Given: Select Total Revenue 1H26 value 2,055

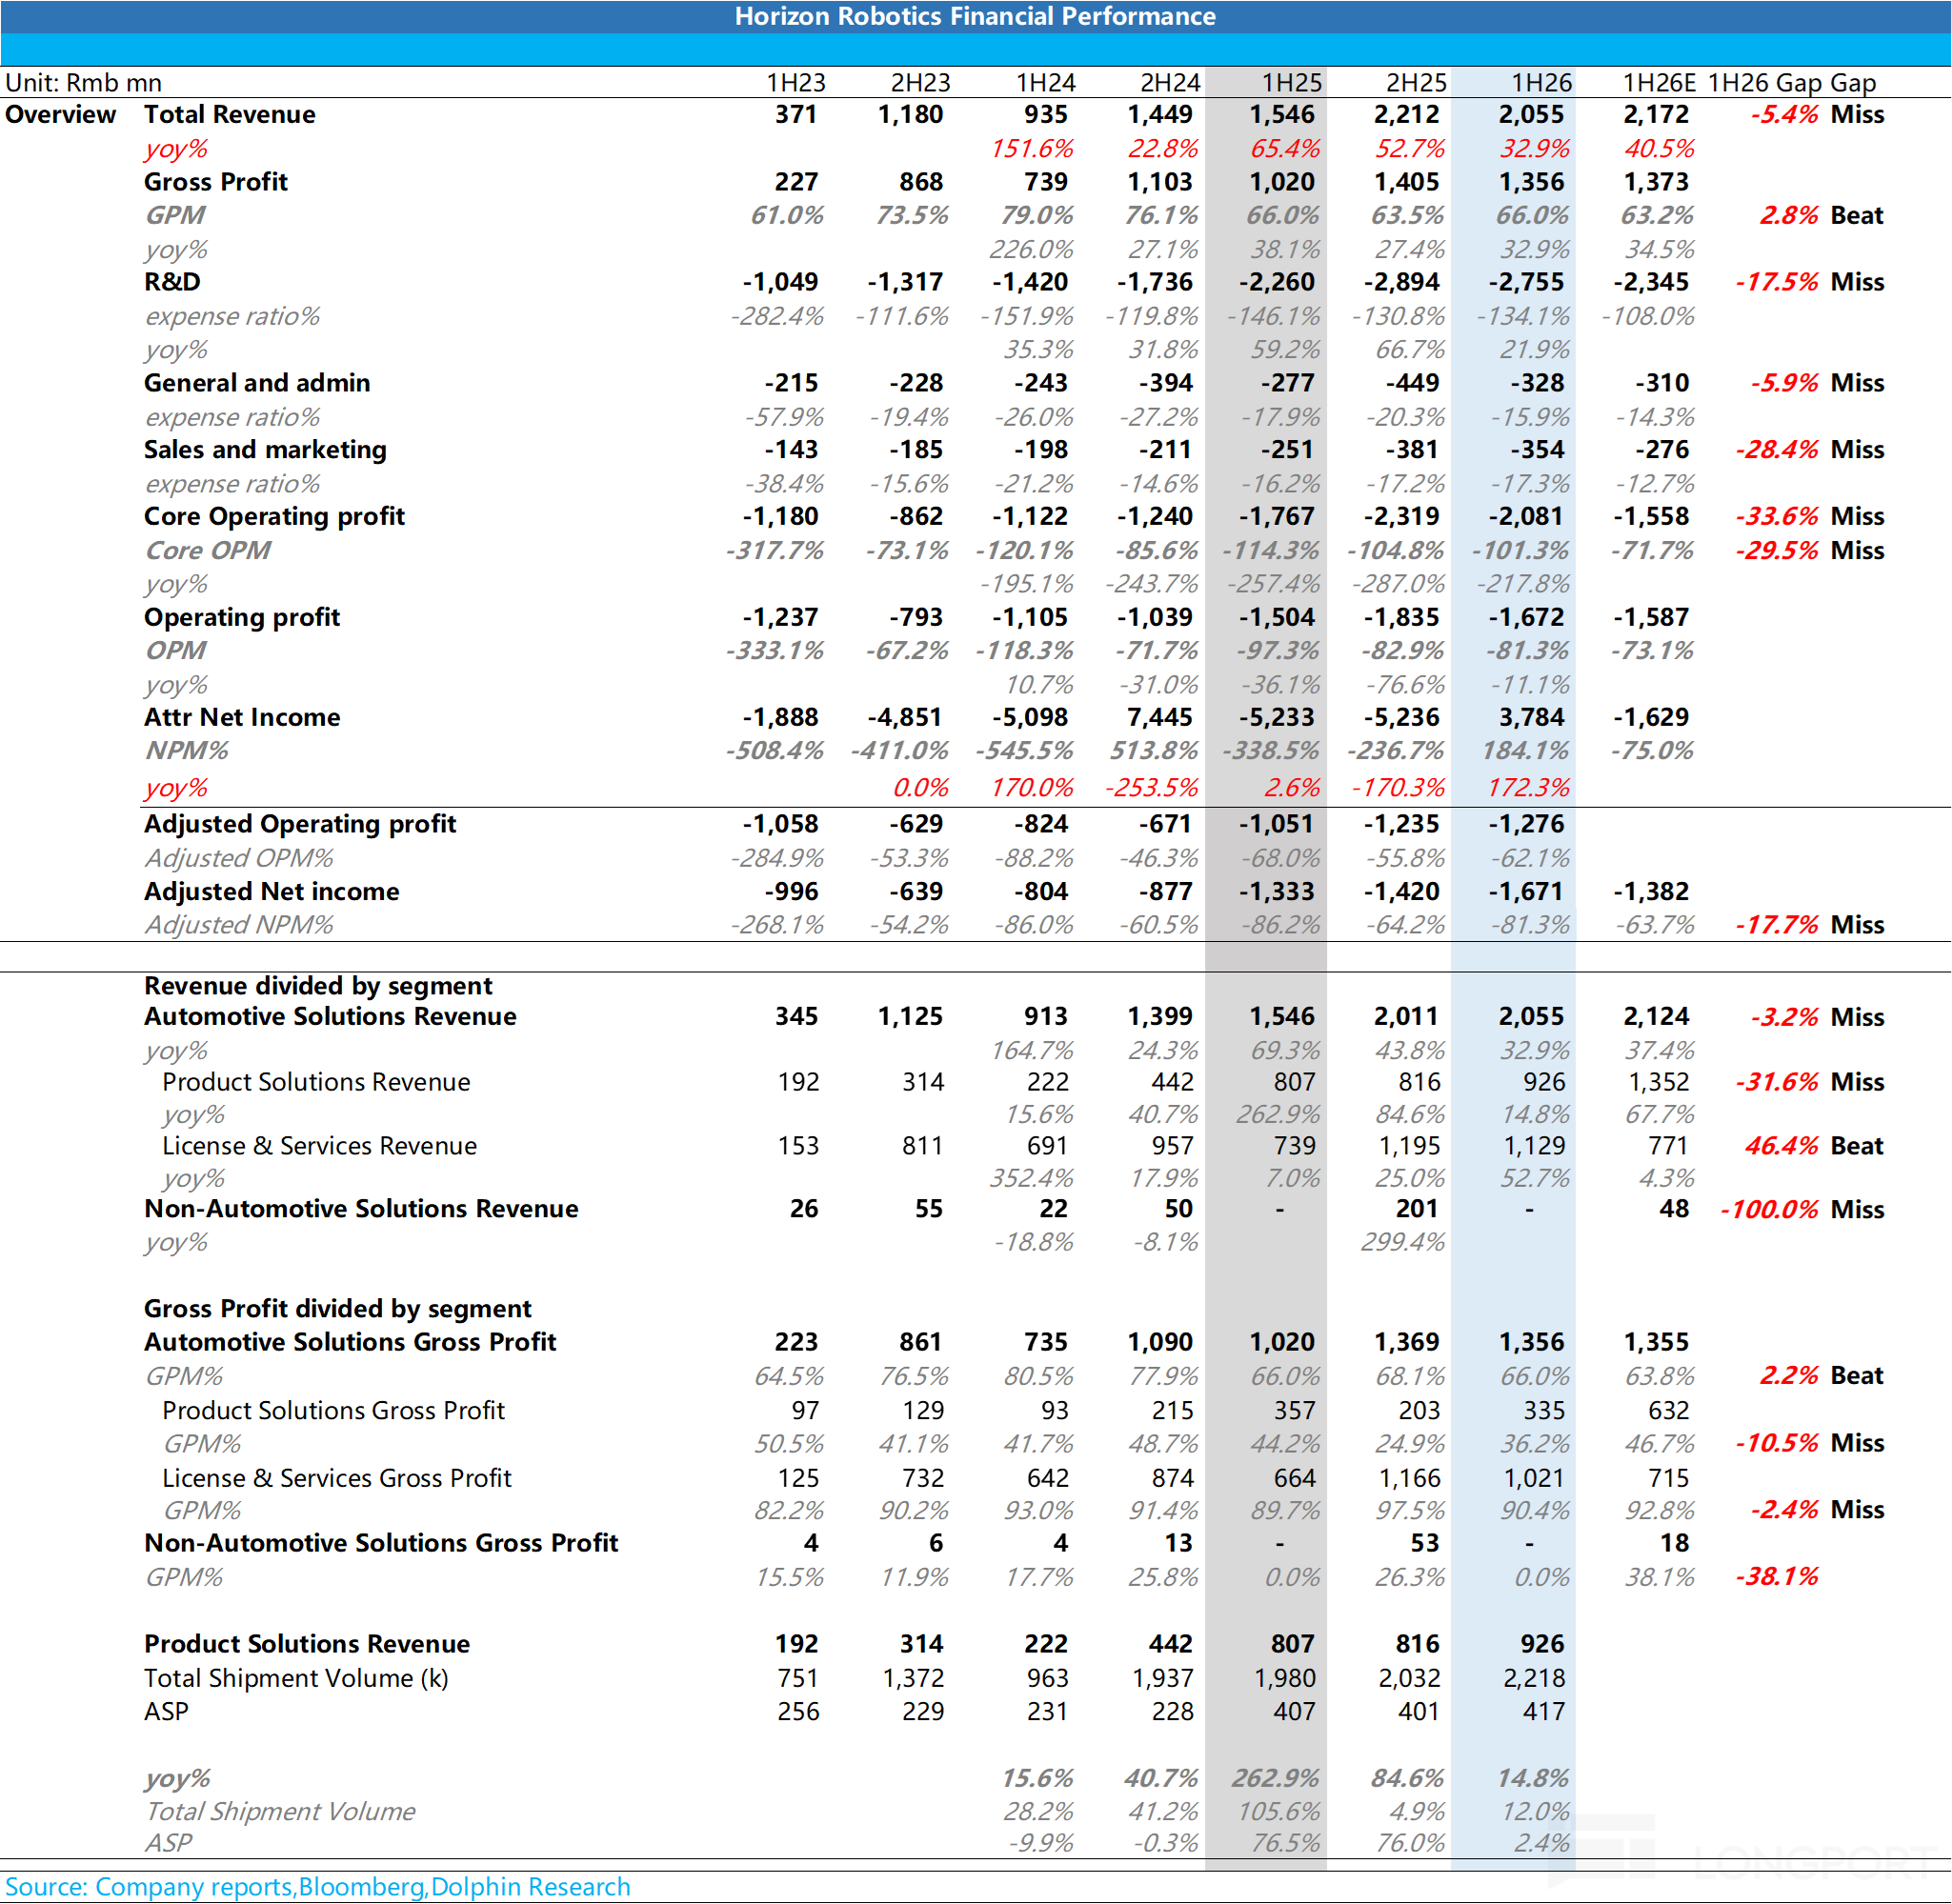Looking at the screenshot, I should point(1531,114).
